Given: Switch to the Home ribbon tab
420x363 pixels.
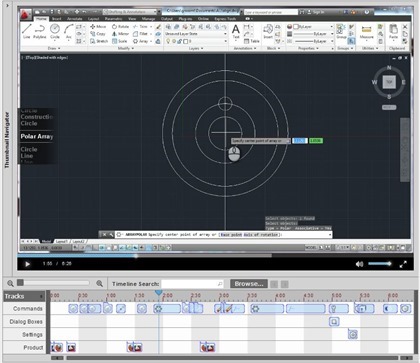Looking at the screenshot, I should point(41,19).
